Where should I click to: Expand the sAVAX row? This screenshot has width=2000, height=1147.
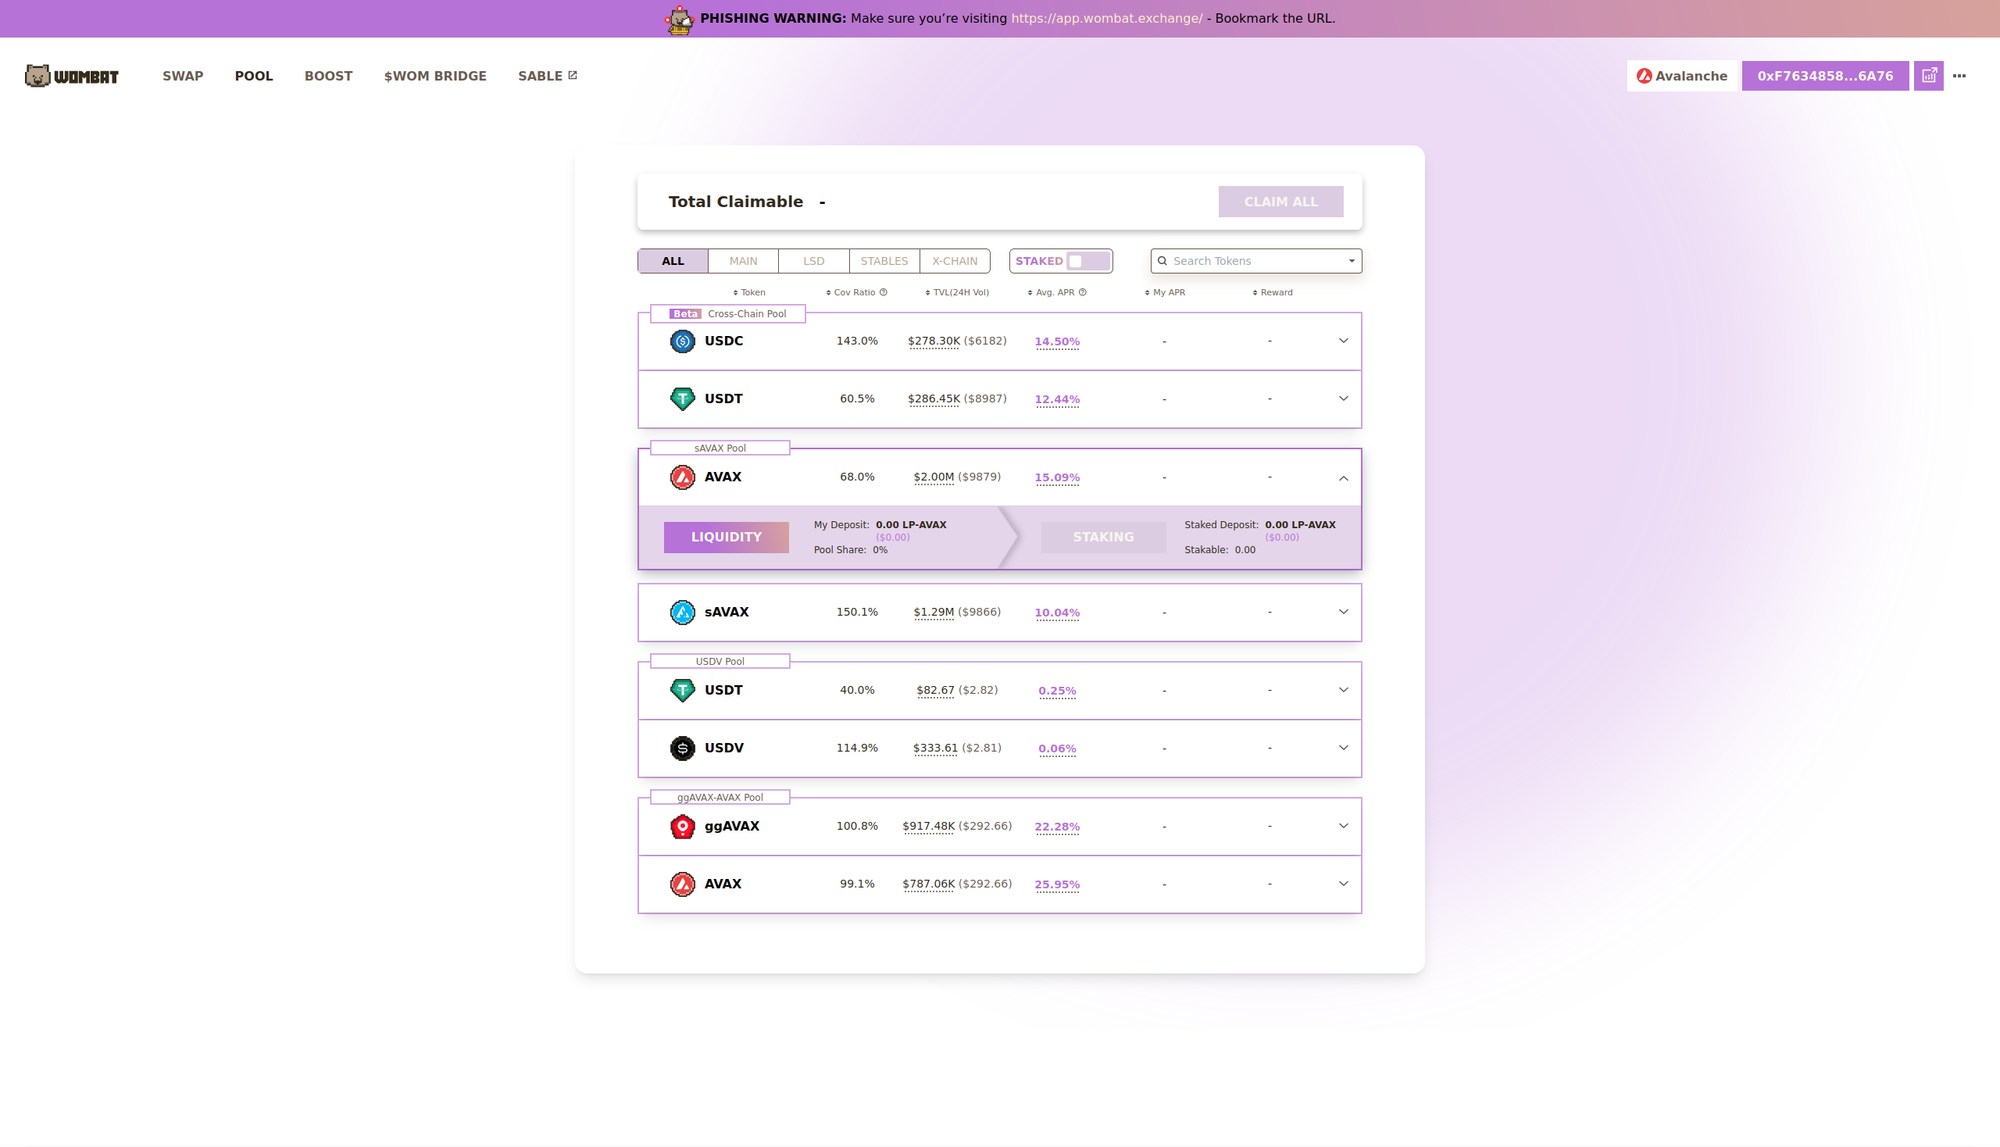pyautogui.click(x=1343, y=612)
